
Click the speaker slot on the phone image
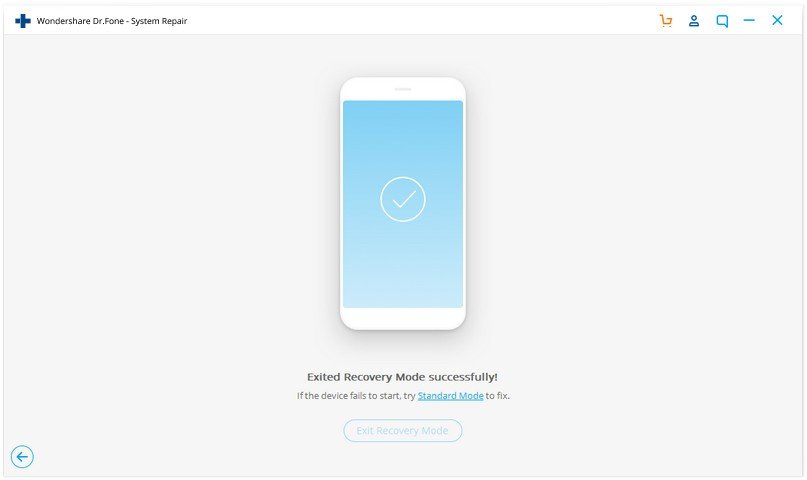coord(403,89)
